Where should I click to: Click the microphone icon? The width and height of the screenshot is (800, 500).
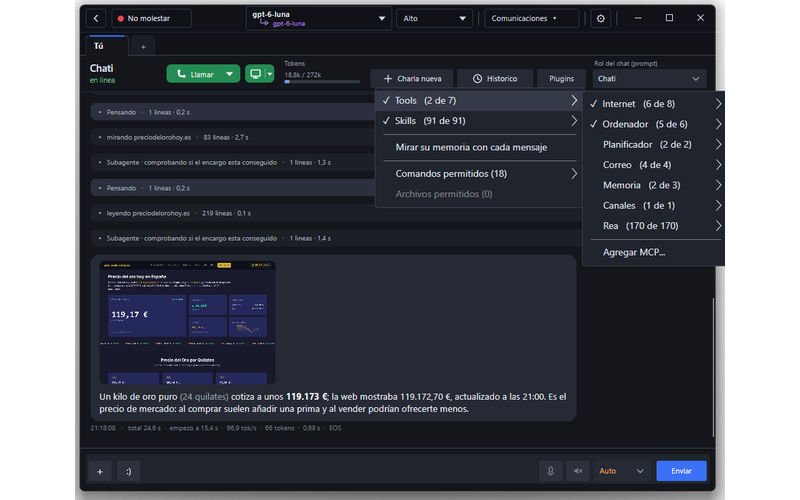tap(551, 471)
